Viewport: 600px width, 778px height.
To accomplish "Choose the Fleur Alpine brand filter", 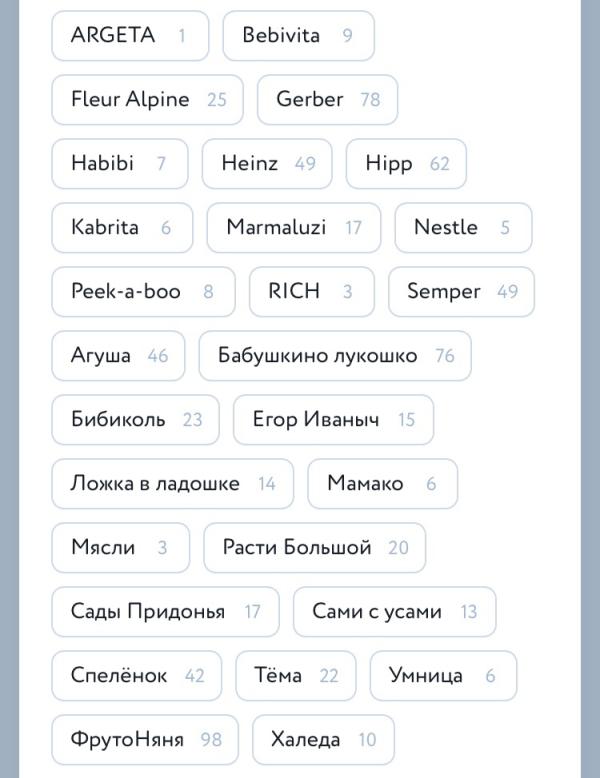I will [x=147, y=100].
